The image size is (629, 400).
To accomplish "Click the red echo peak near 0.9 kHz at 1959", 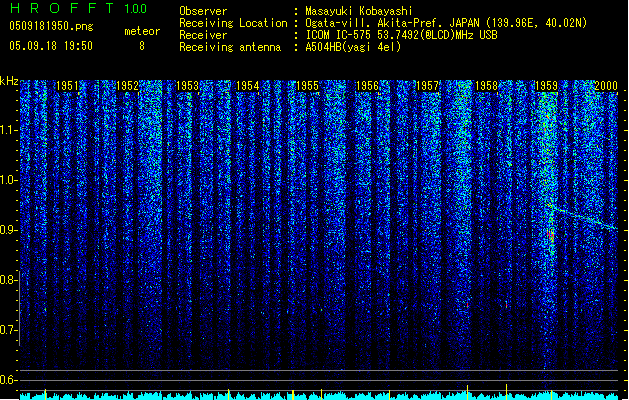I will [551, 234].
